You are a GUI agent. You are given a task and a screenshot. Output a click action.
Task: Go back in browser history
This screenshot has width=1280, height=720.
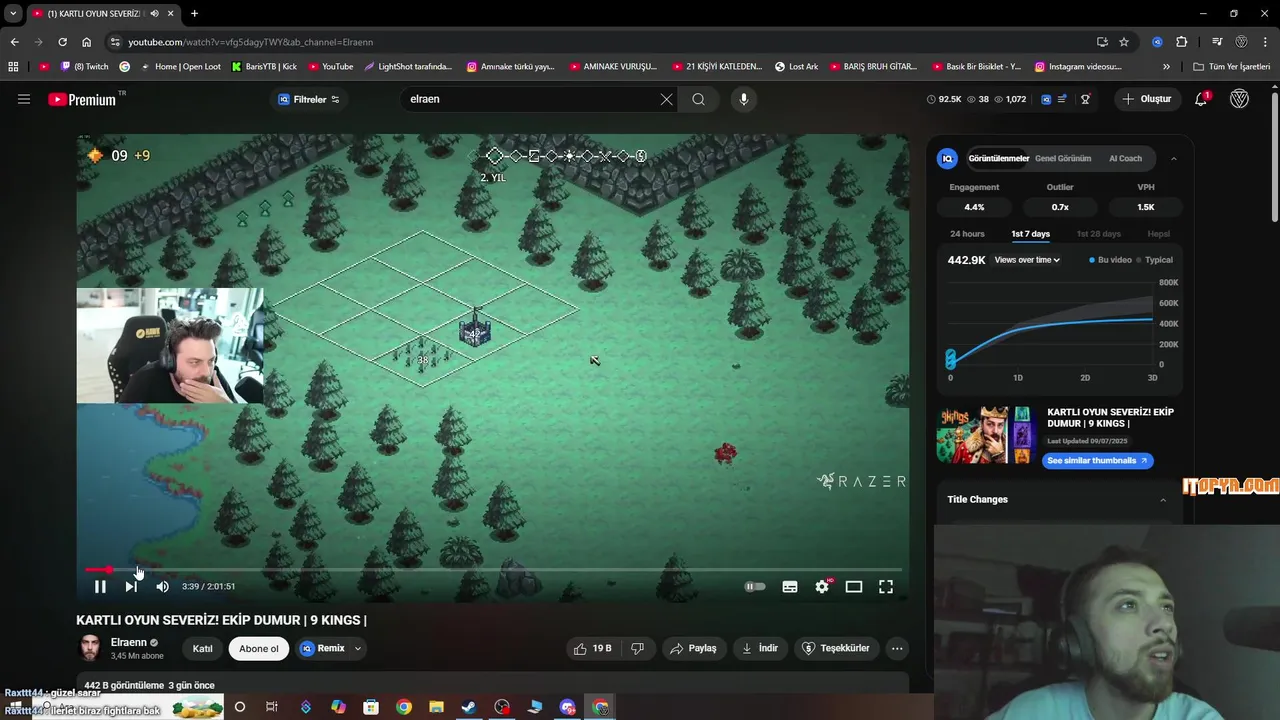point(14,42)
